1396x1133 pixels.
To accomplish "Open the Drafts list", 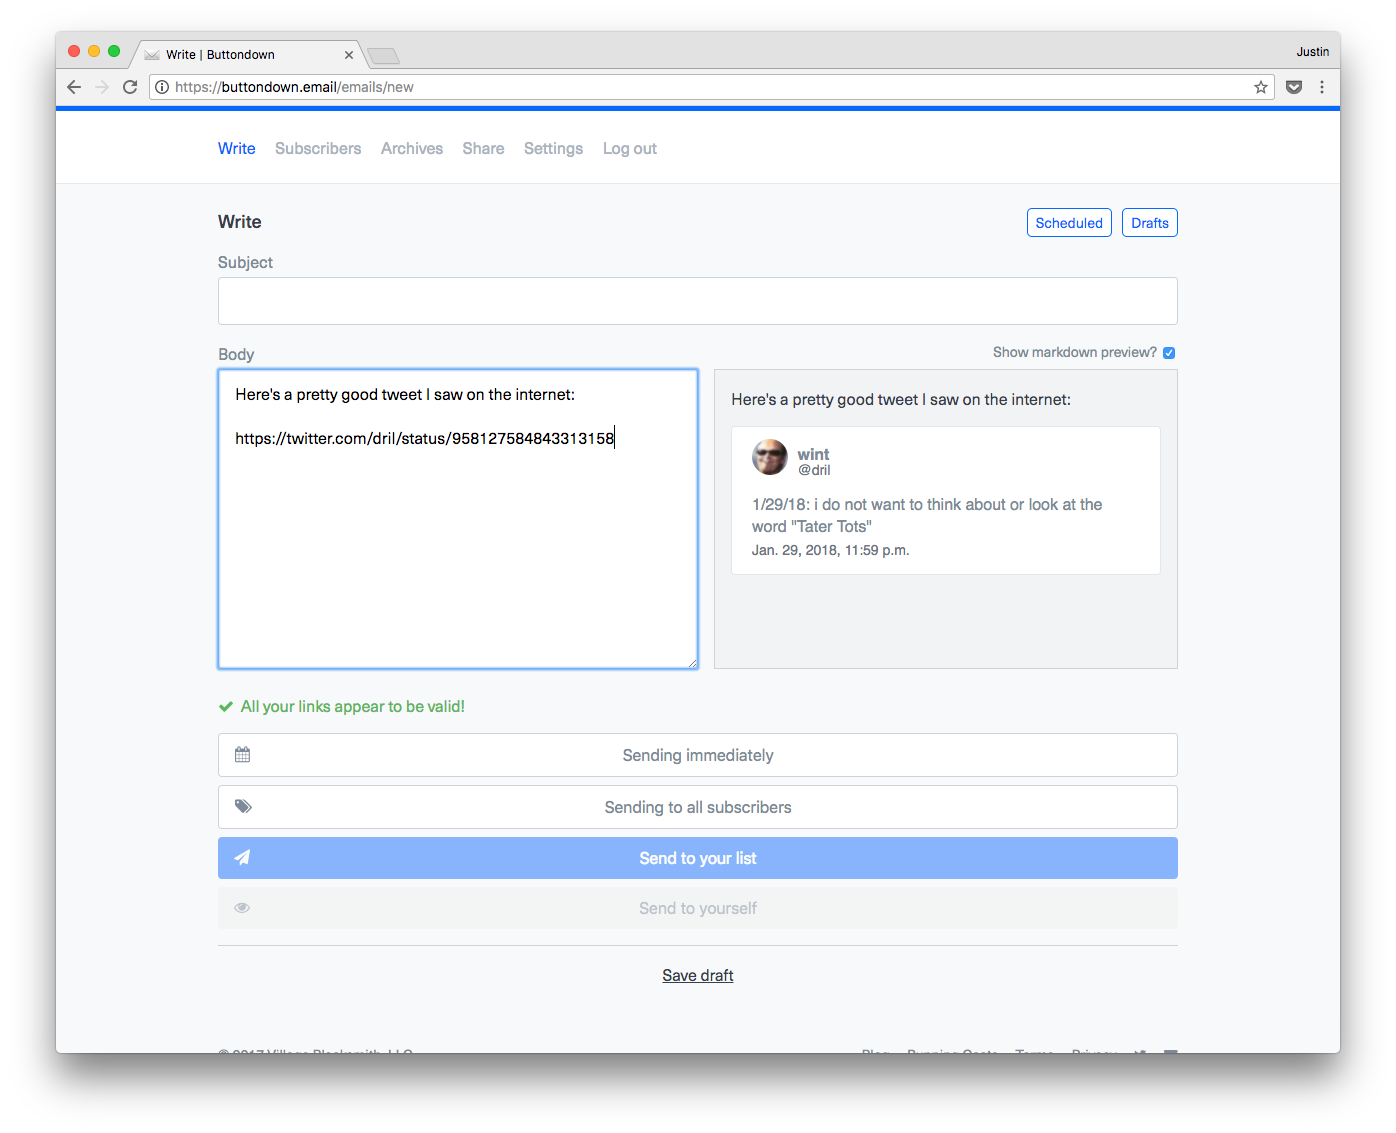I will pyautogui.click(x=1149, y=223).
